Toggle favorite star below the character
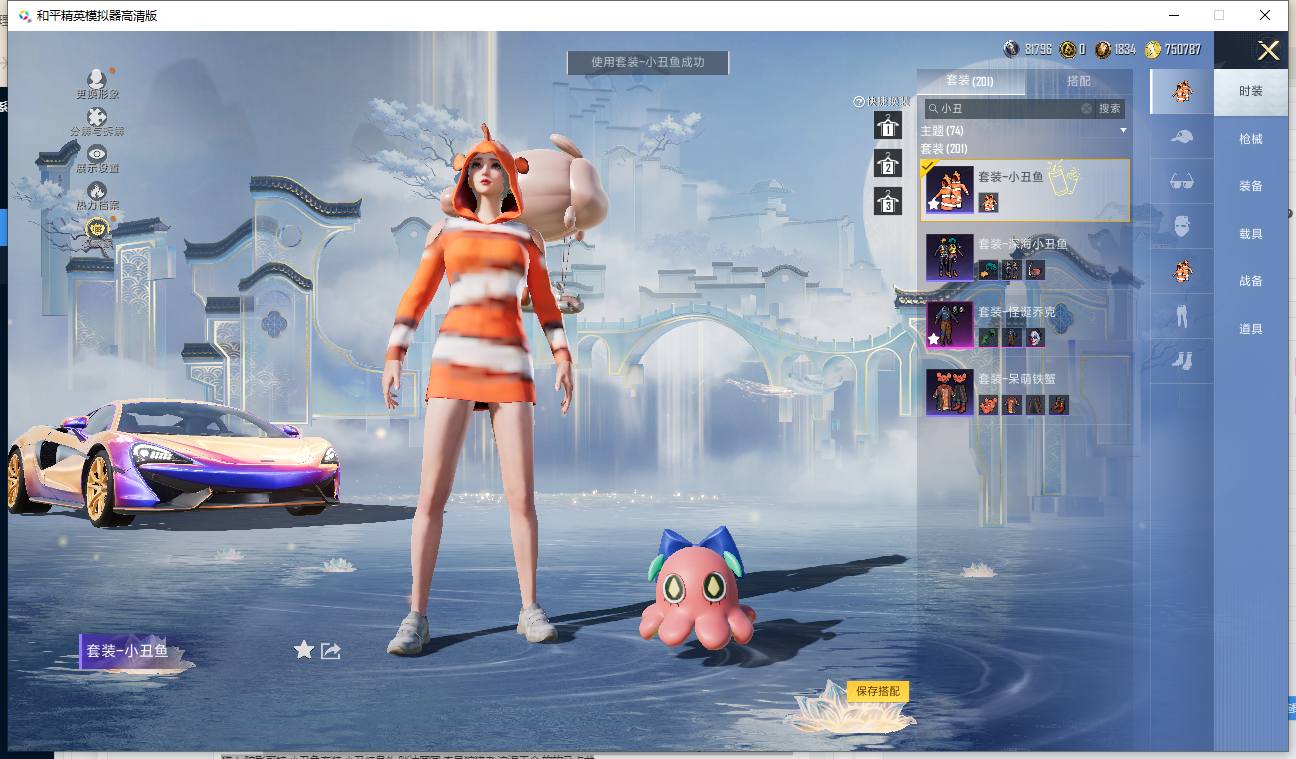1296x759 pixels. point(304,650)
